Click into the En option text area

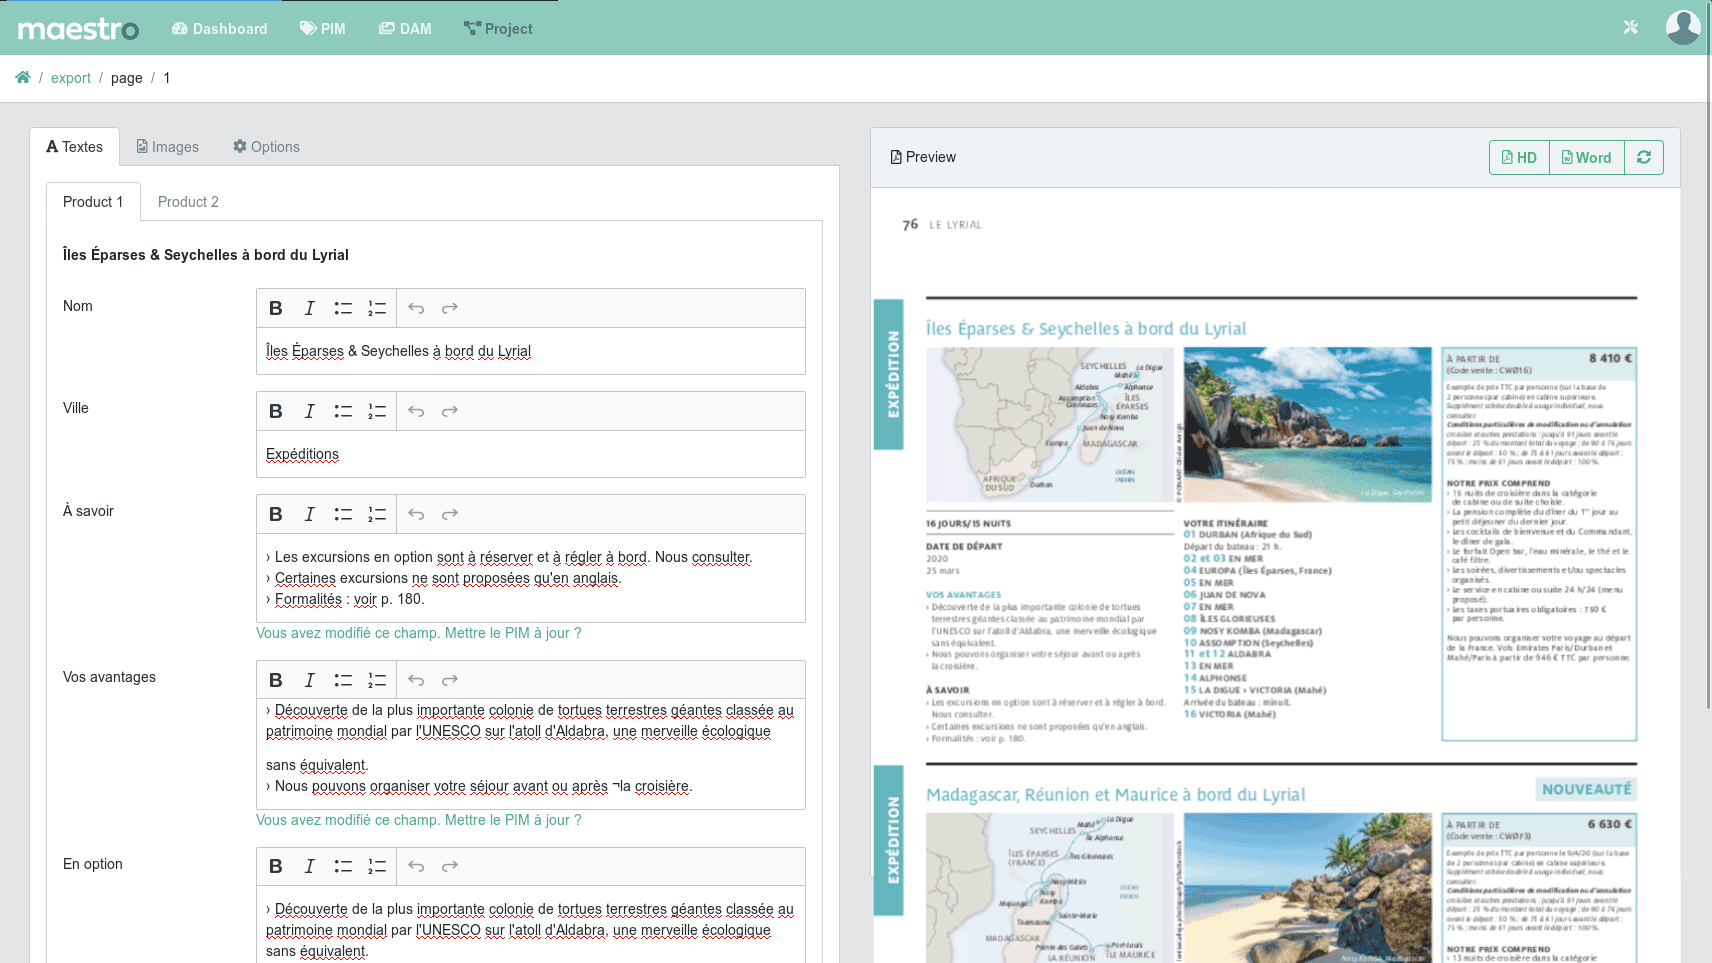pos(531,925)
